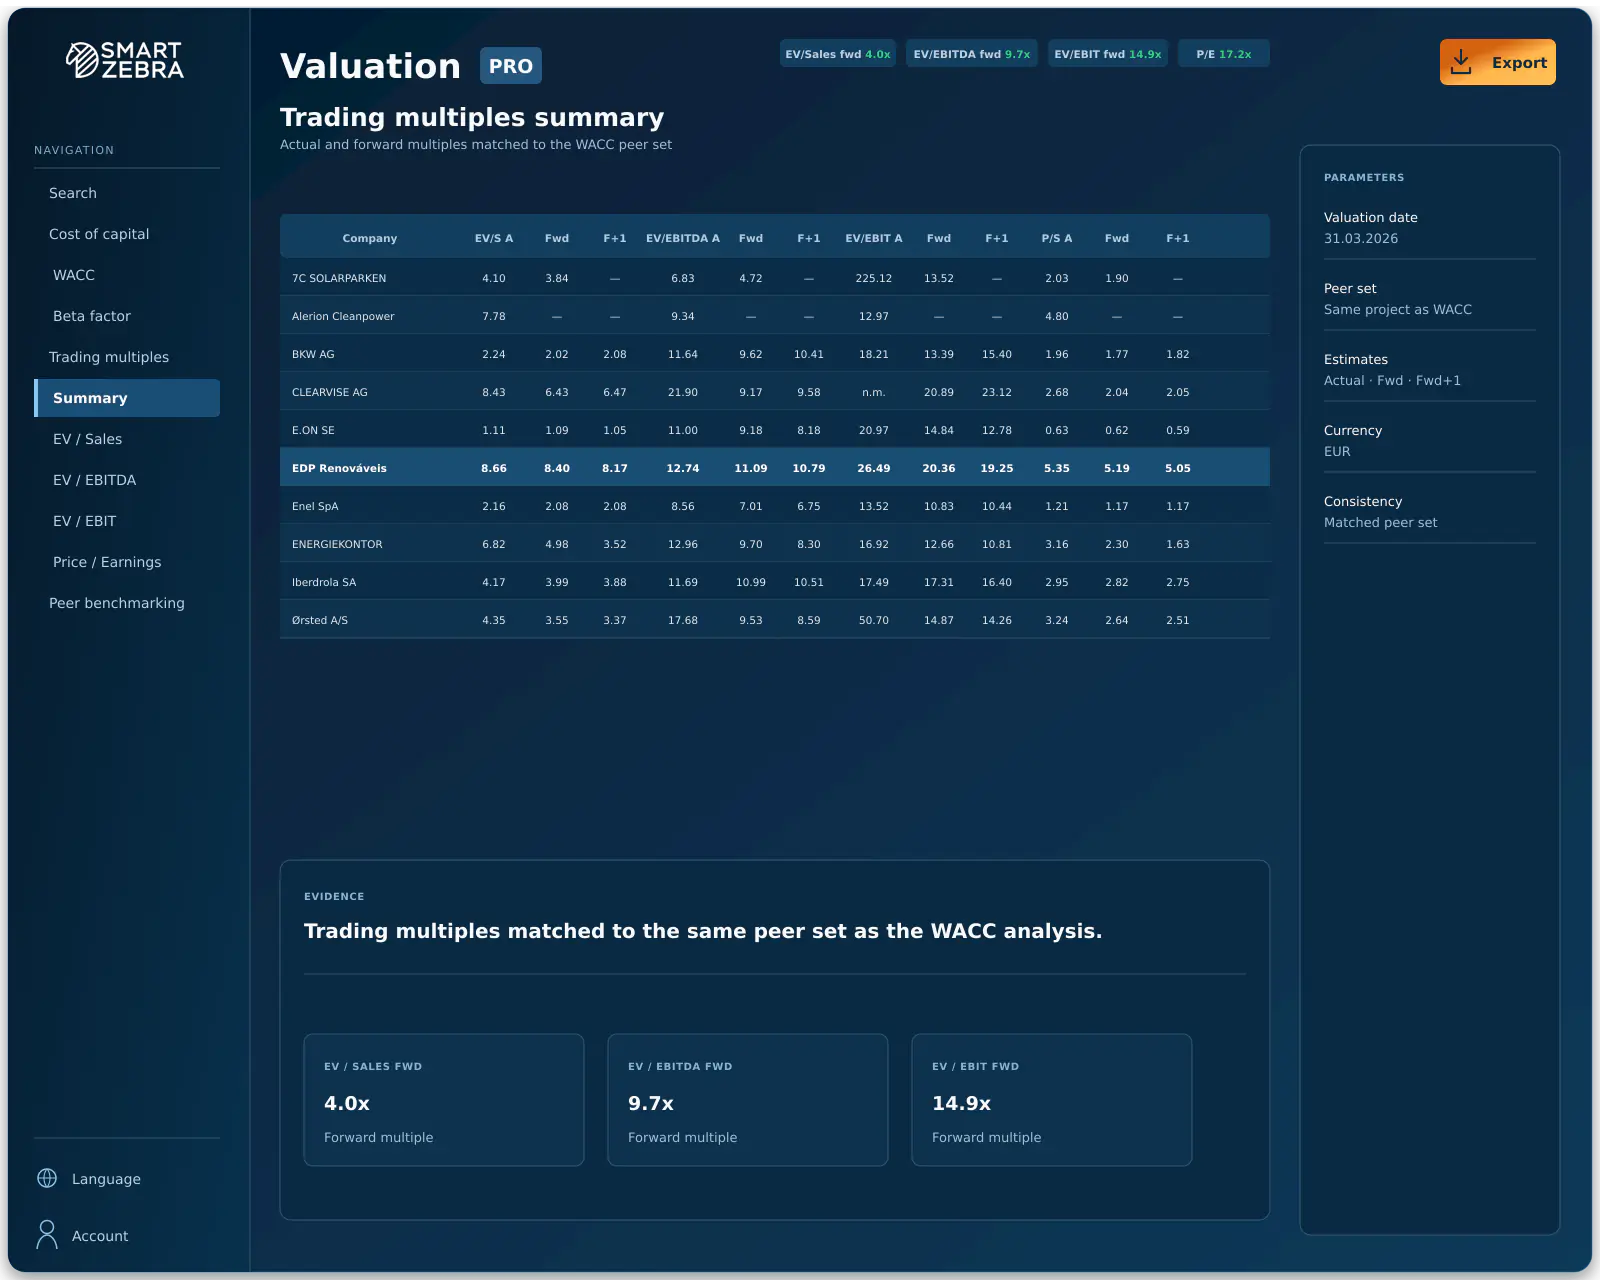Click the Account person icon
The width and height of the screenshot is (1600, 1280).
tap(47, 1235)
